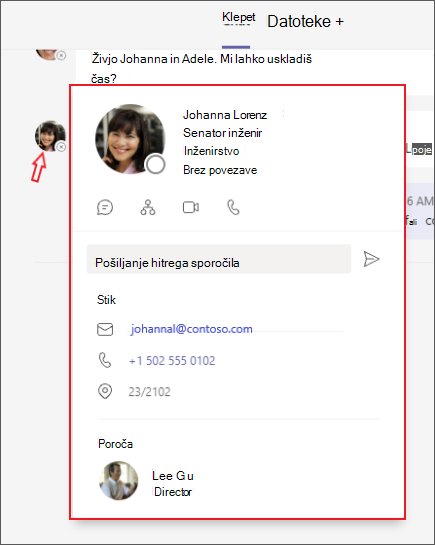
Task: Click in Pošiljanje hitrega sporočila field
Action: tap(219, 259)
